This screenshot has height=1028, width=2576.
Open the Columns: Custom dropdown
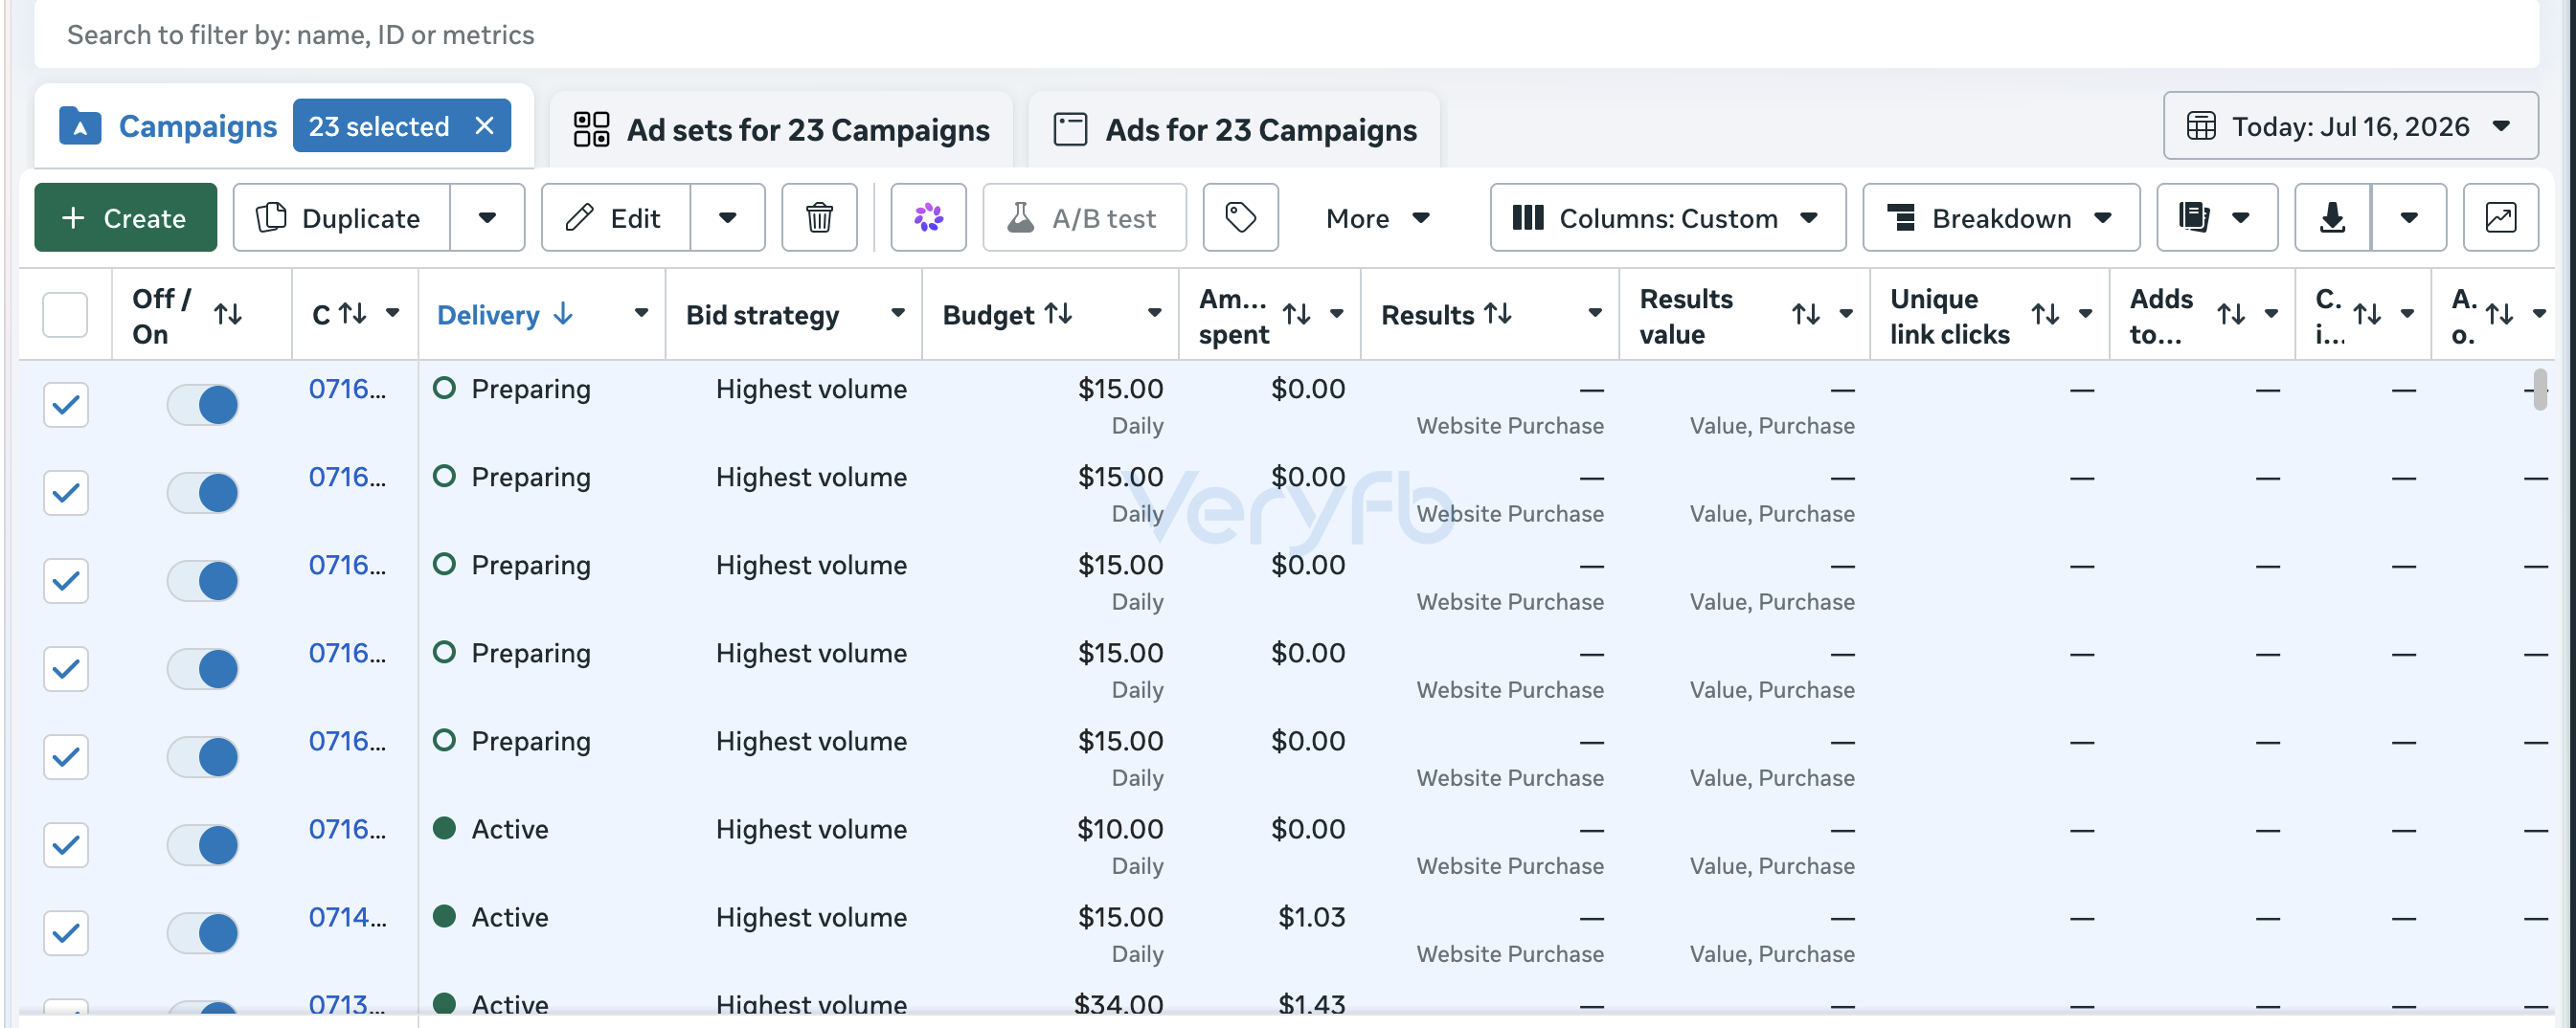click(1667, 217)
